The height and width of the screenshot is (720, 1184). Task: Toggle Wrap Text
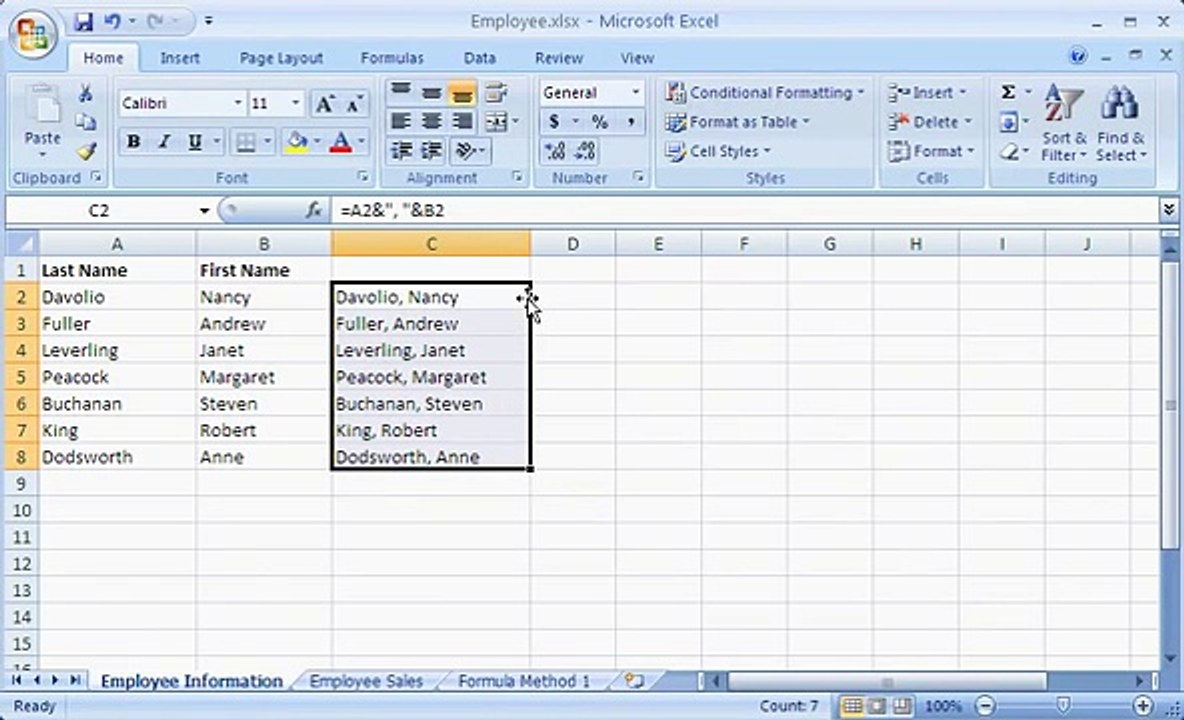pos(496,92)
